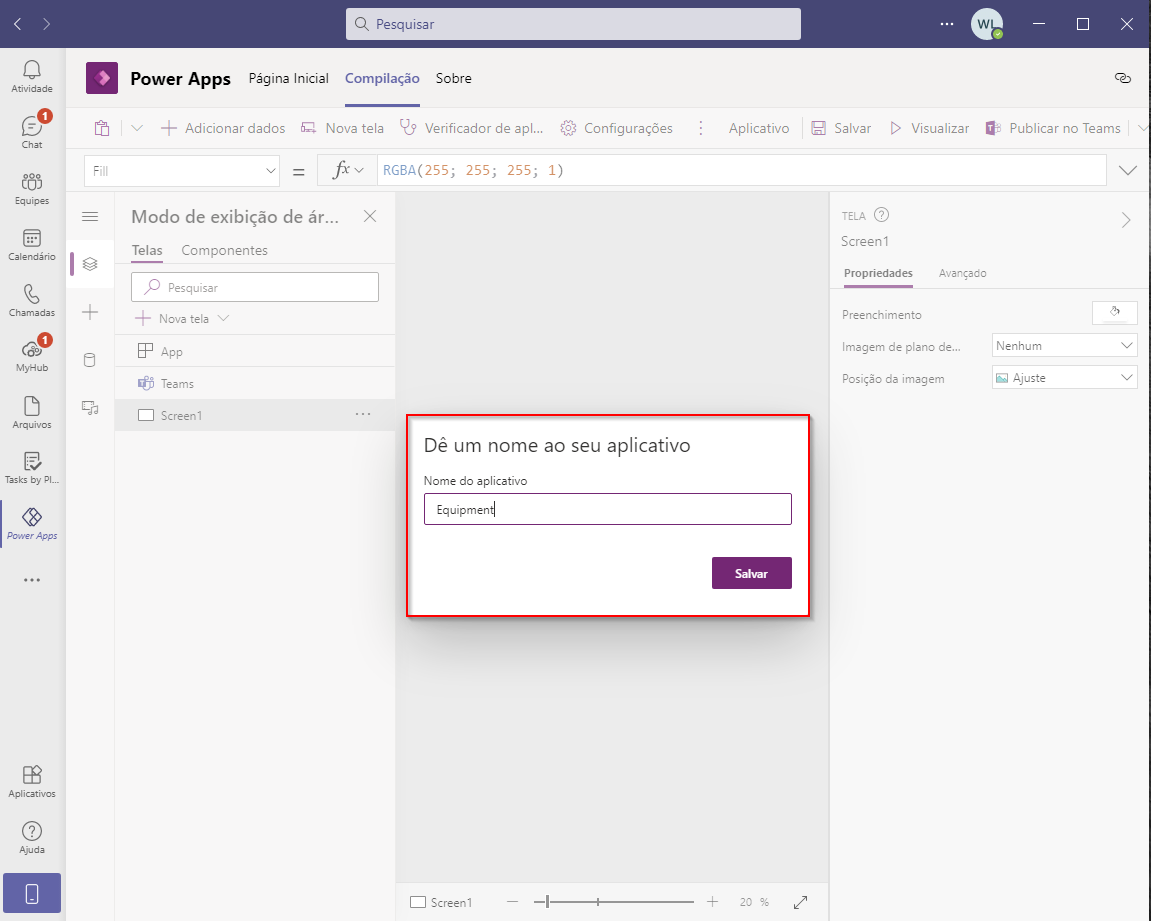Open the media pane icon

90,408
